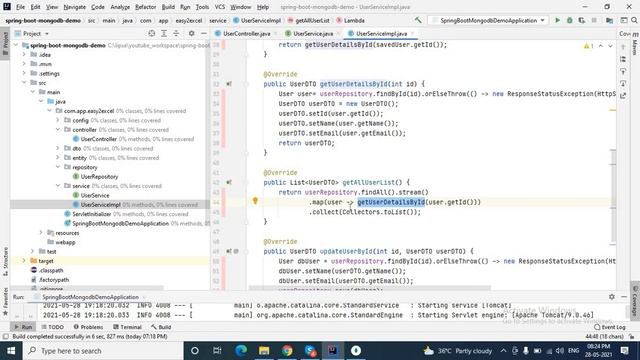The width and height of the screenshot is (640, 360).
Task: Select UserRepository in project tree
Action: 99,176
